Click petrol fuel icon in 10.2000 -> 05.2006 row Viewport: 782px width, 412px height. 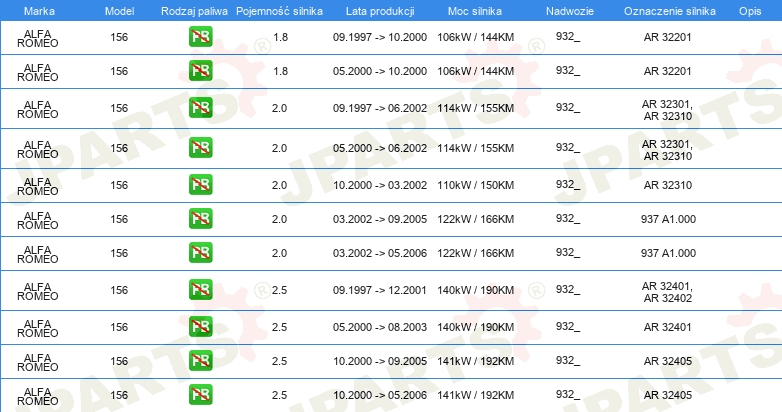coord(200,395)
